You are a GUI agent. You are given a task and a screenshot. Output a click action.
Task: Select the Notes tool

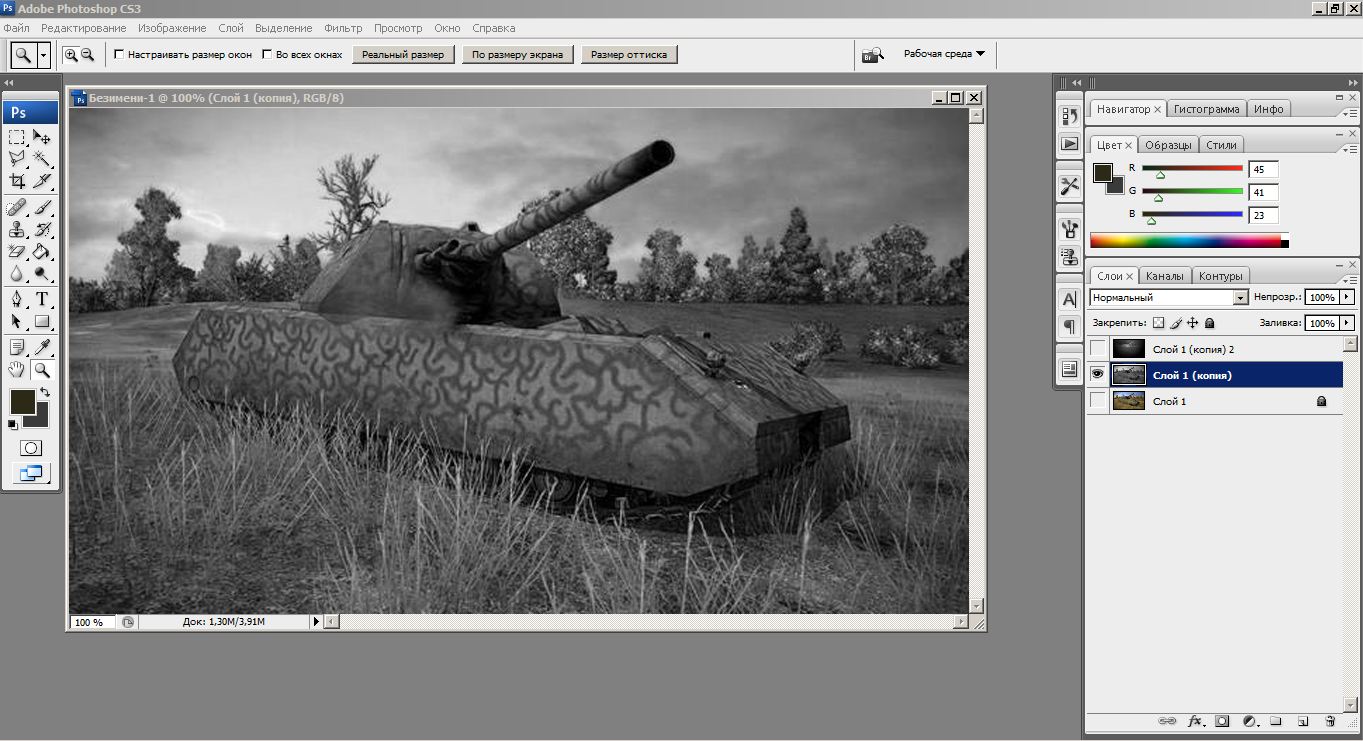[17, 348]
